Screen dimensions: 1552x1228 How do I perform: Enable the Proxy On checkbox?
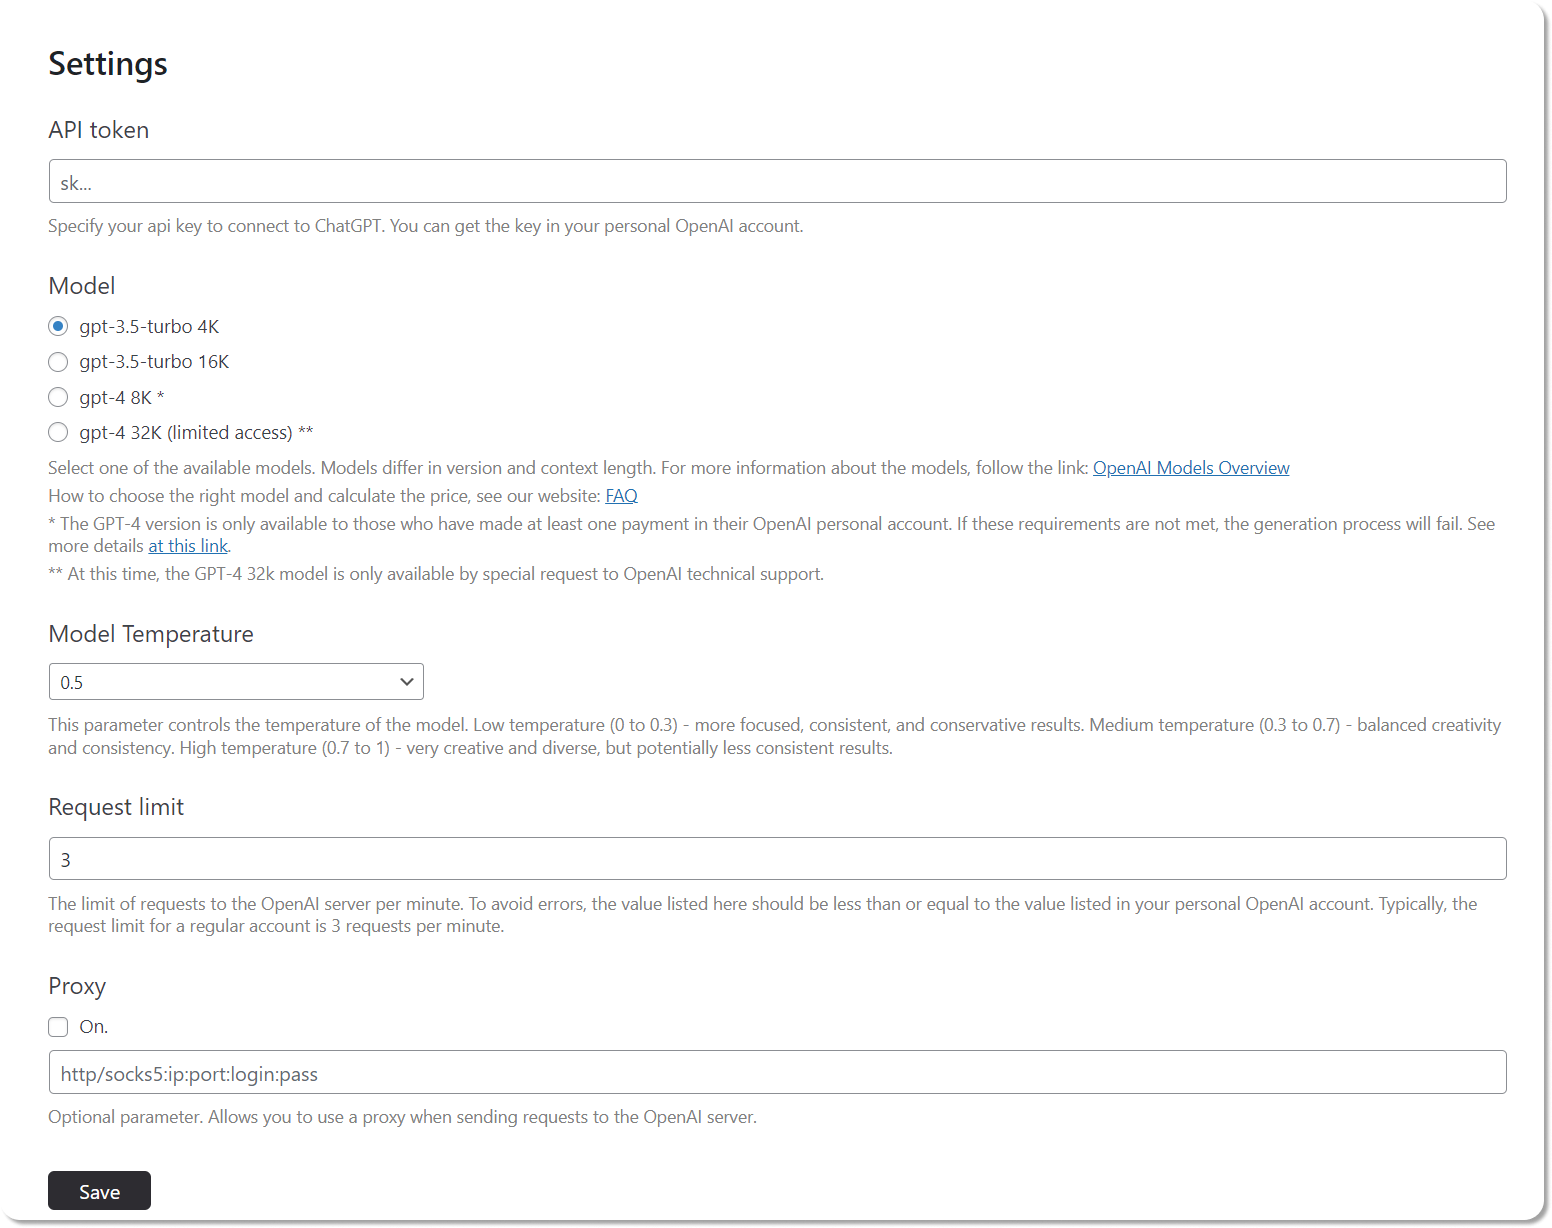58,1027
